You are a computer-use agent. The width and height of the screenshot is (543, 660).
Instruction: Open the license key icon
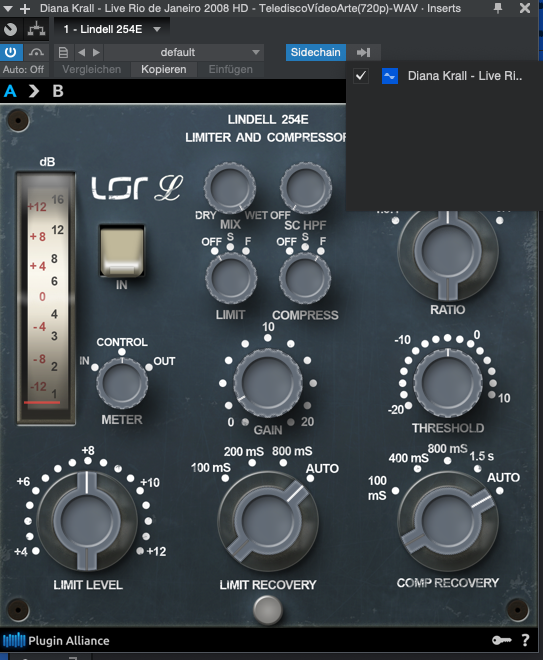pos(502,641)
